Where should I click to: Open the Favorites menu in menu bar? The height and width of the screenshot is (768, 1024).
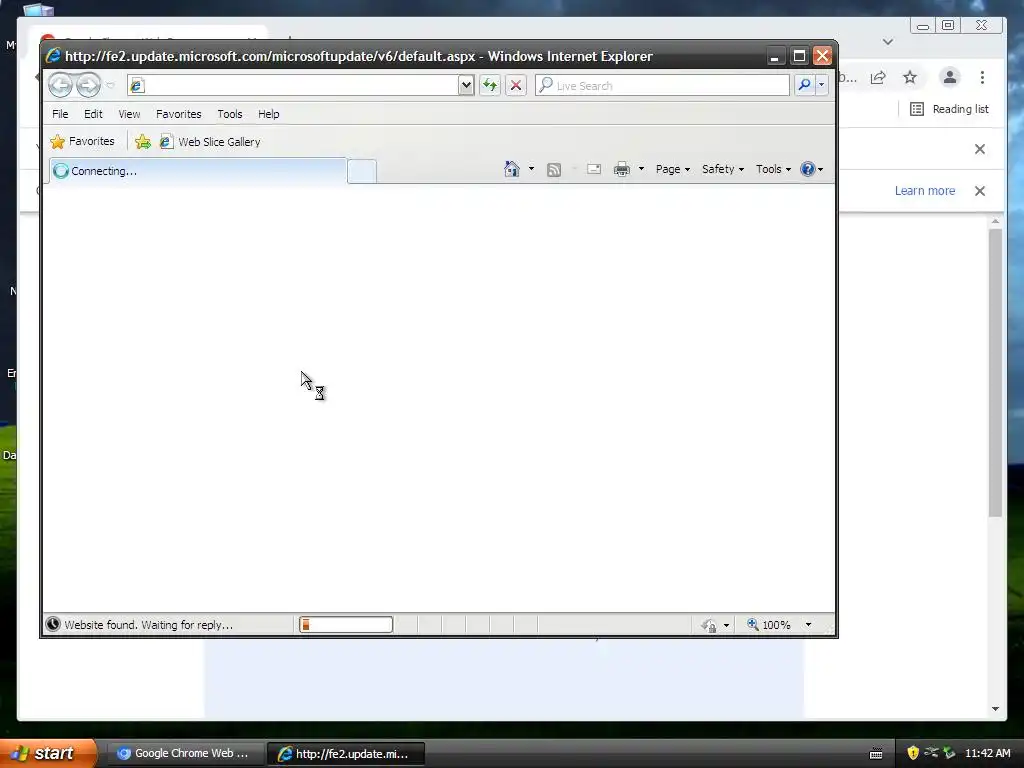pos(178,114)
